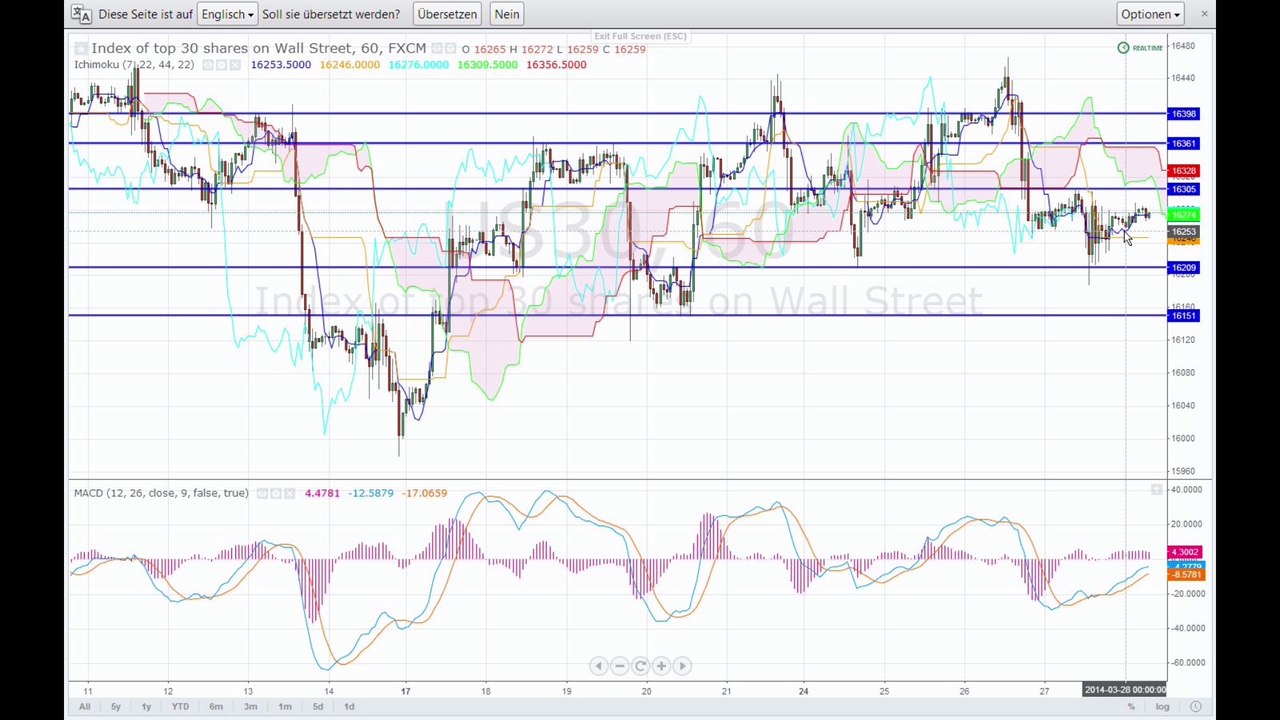
Task: Click the Ichimoku value 16356.5000
Action: pyautogui.click(x=556, y=65)
